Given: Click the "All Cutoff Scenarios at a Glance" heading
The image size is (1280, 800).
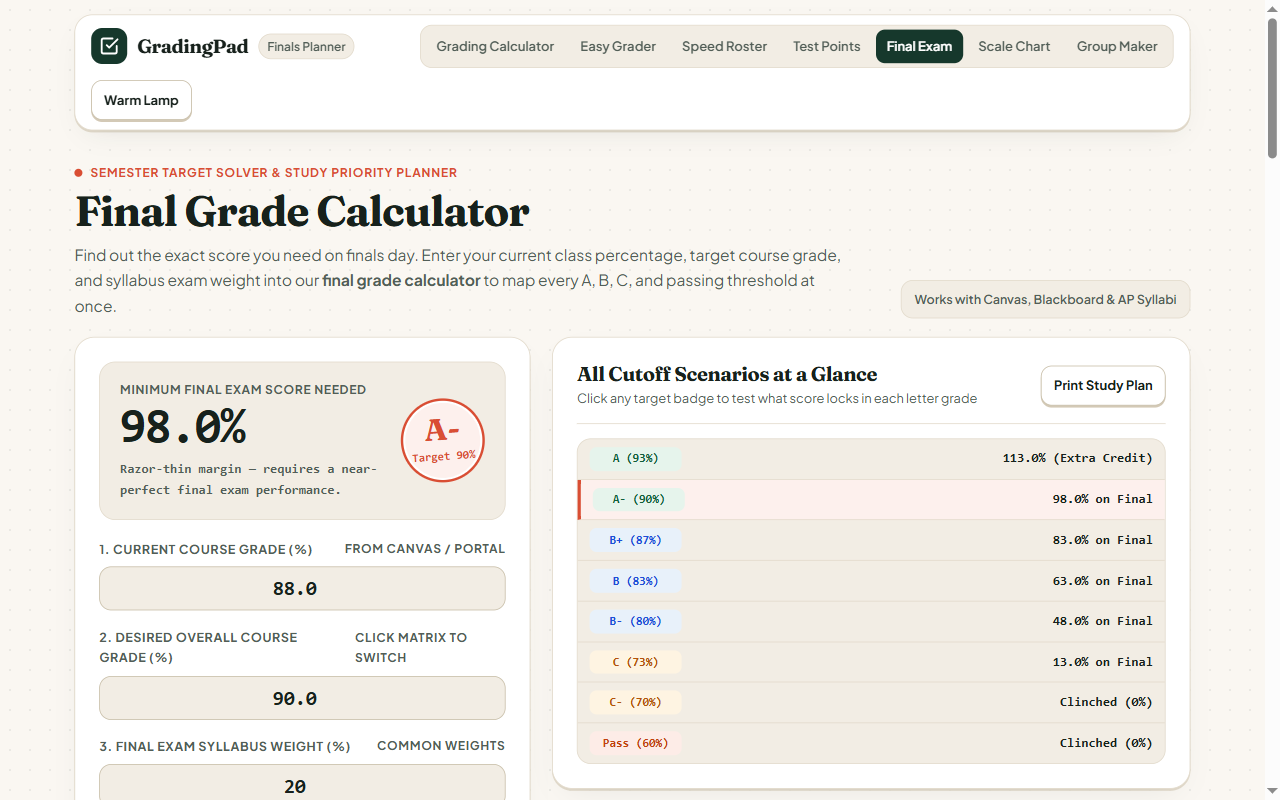Looking at the screenshot, I should coord(727,374).
